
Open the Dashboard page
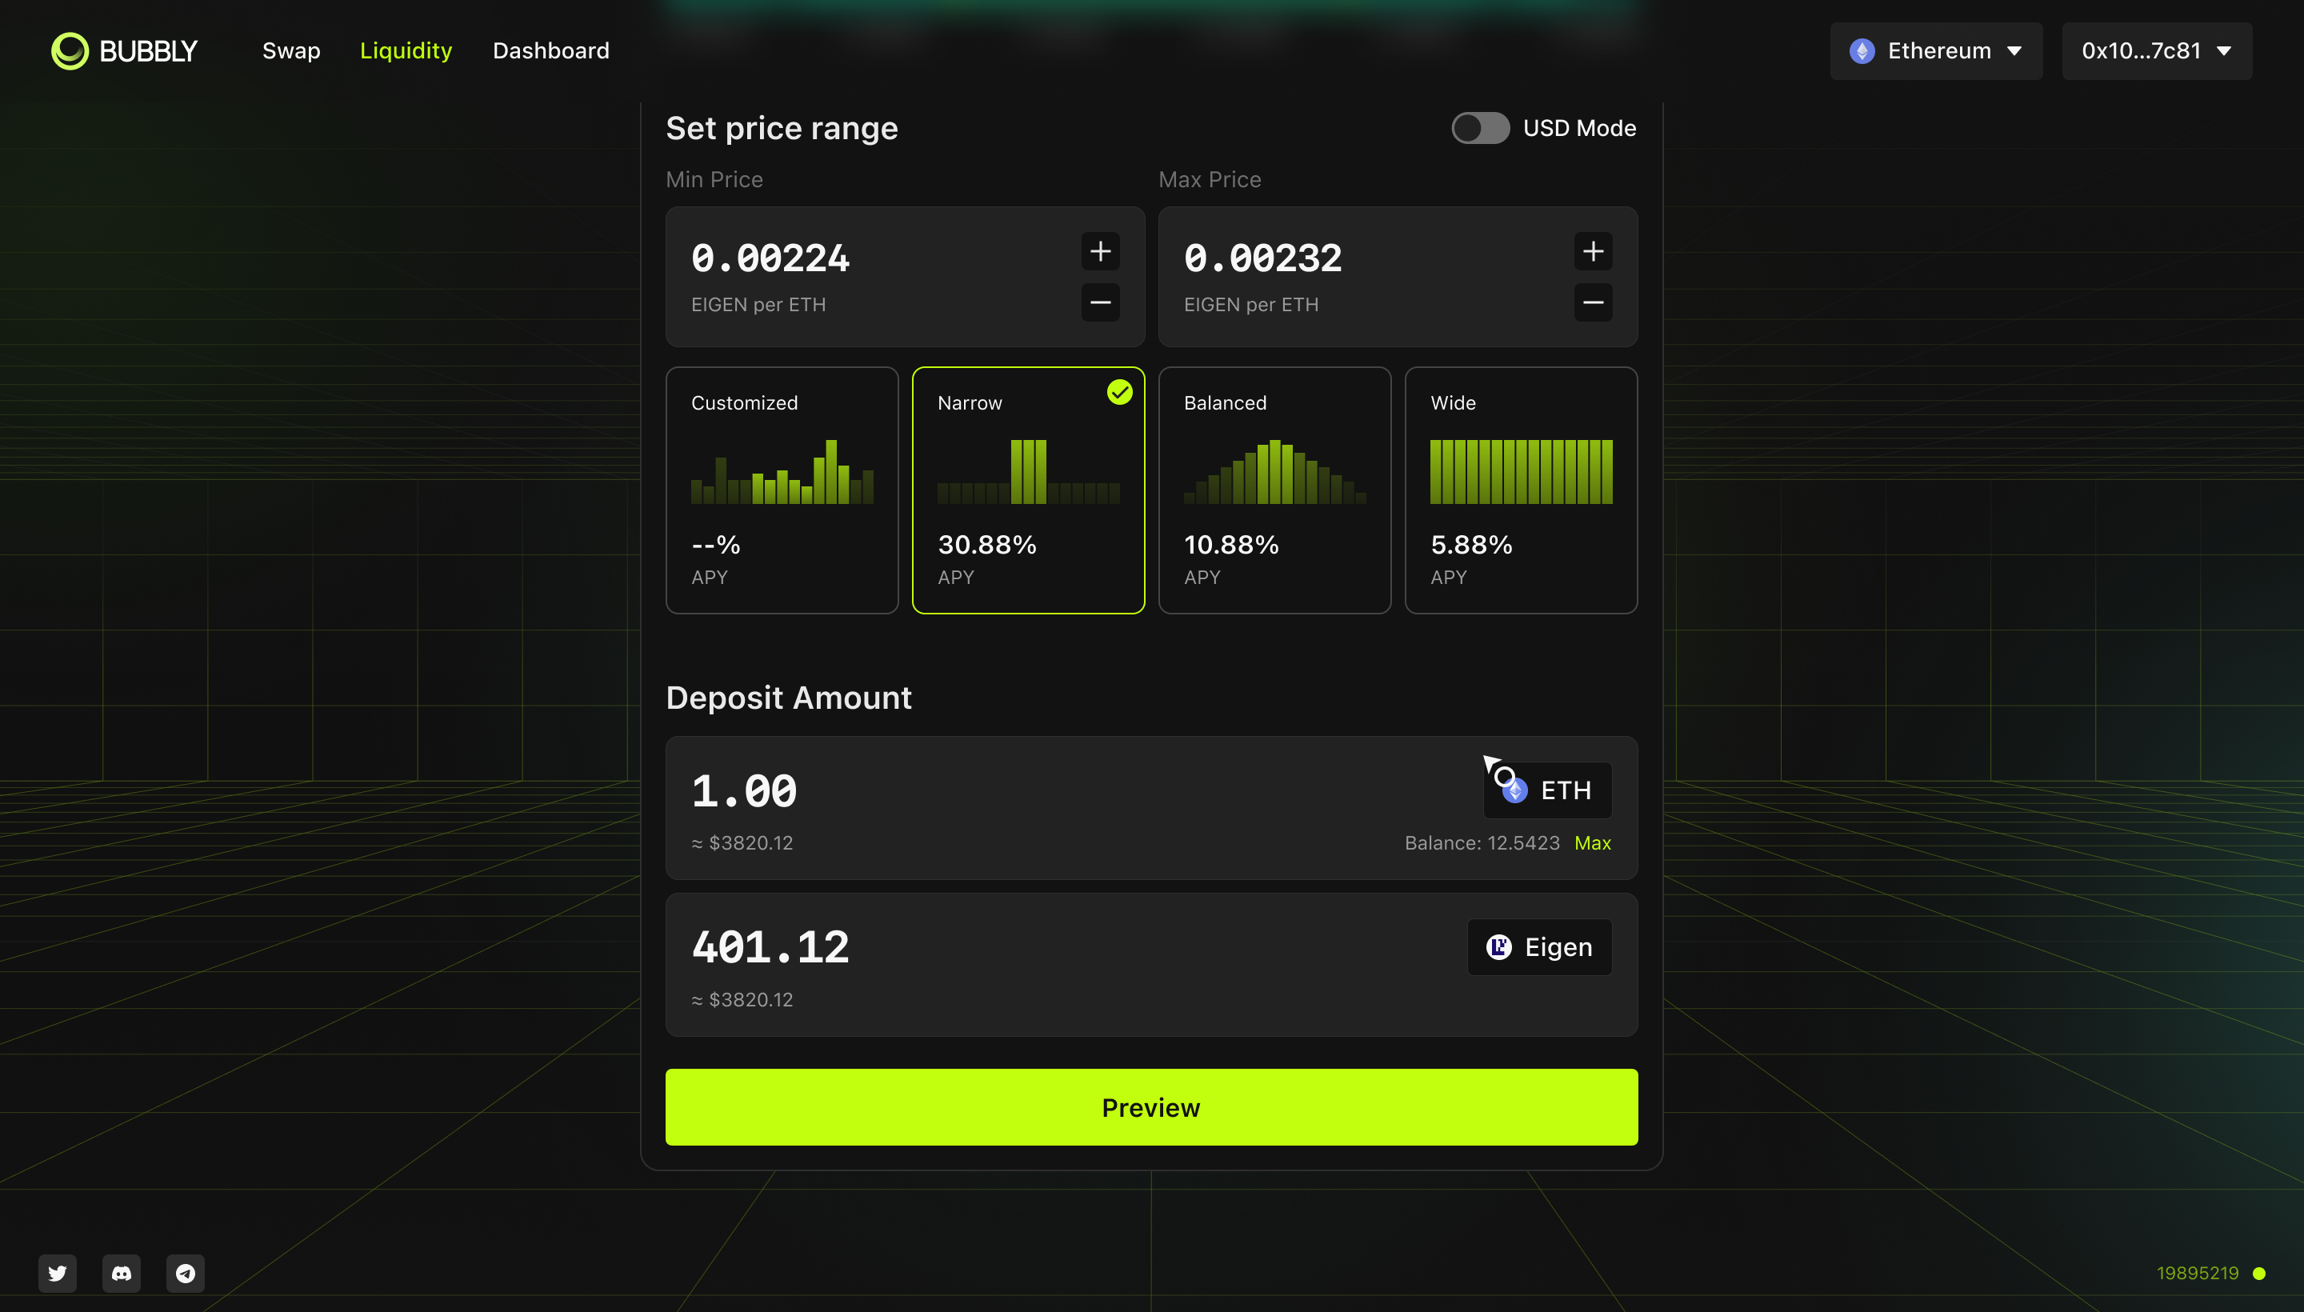coord(550,51)
